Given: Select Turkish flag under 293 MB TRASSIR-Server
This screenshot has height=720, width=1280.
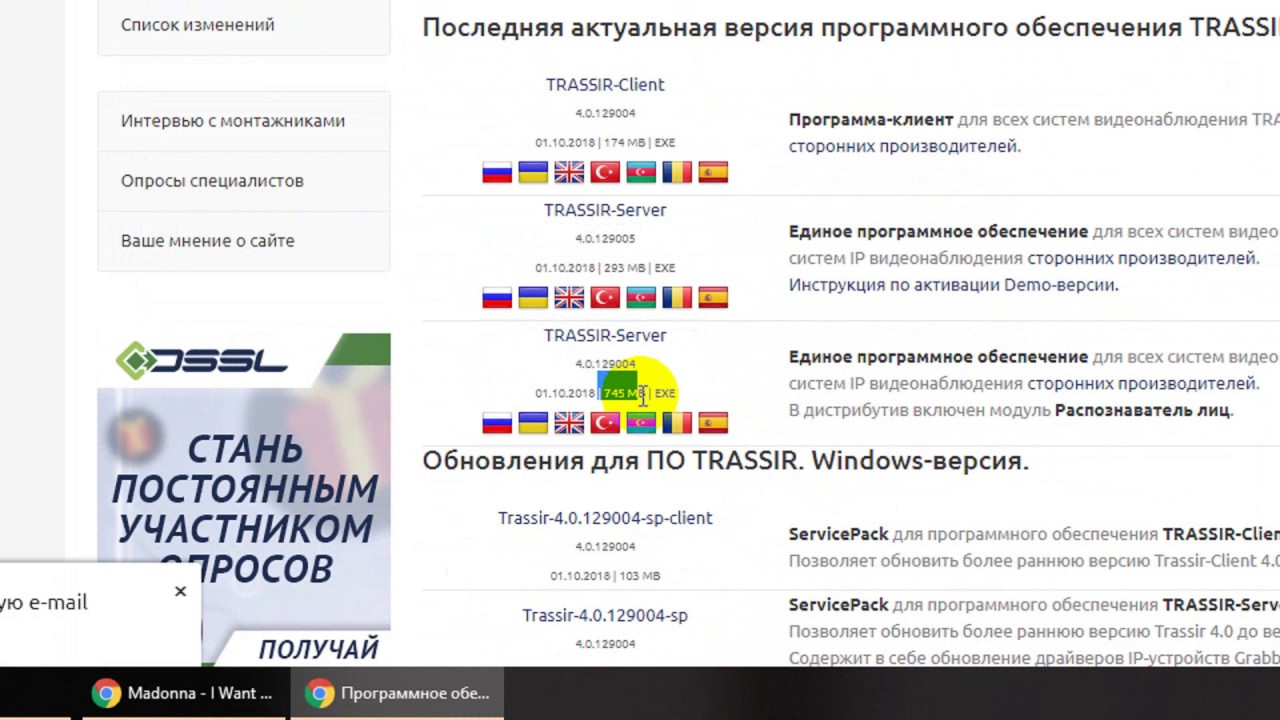Looking at the screenshot, I should tap(605, 297).
